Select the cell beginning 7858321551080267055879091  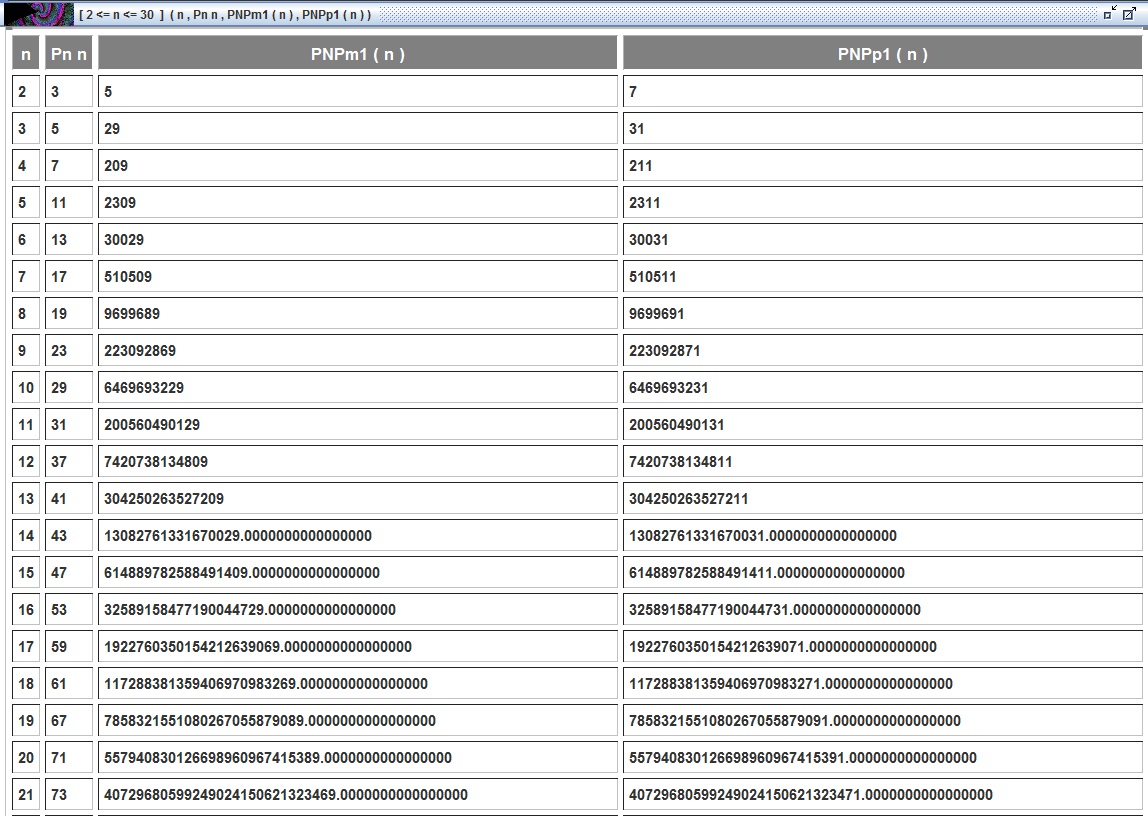click(882, 720)
